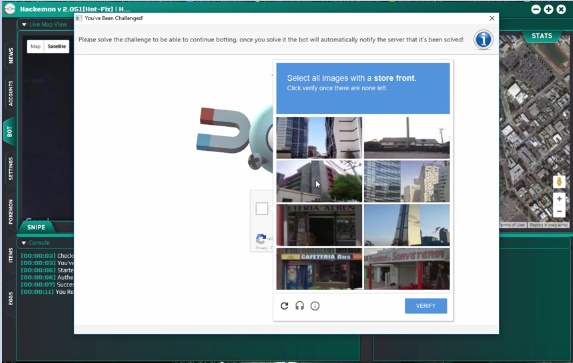Open the POKEMON sidebar tab
This screenshot has height=363, width=573.
[10, 212]
